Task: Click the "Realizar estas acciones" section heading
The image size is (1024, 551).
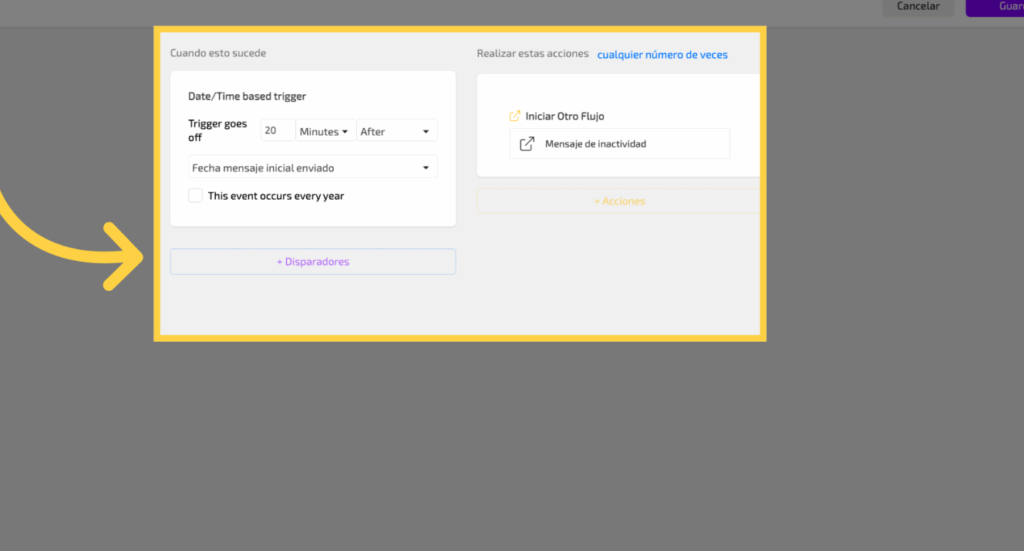Action: tap(532, 54)
